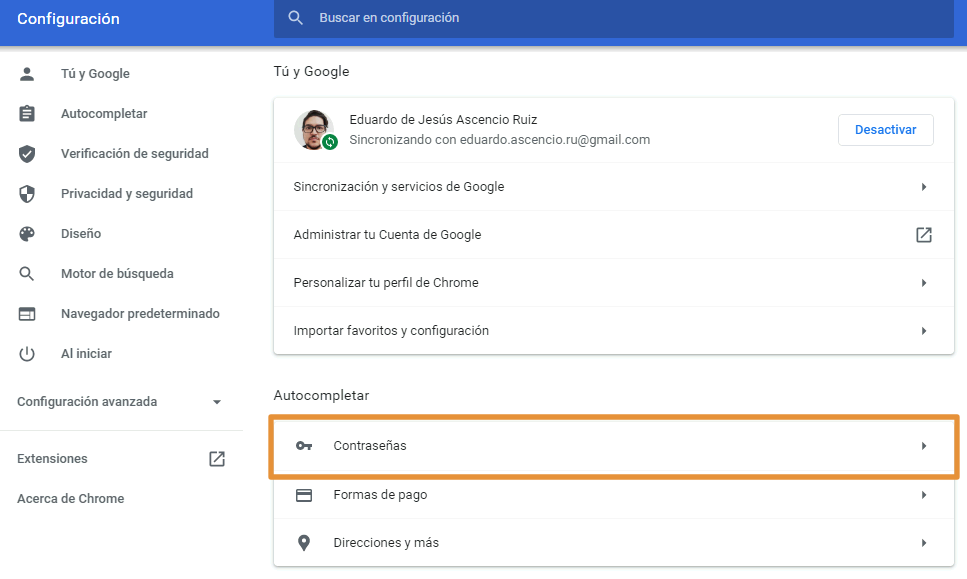Image resolution: width=967 pixels, height=579 pixels.
Task: Expand Personalizar tu perfil de Chrome
Action: 923,283
